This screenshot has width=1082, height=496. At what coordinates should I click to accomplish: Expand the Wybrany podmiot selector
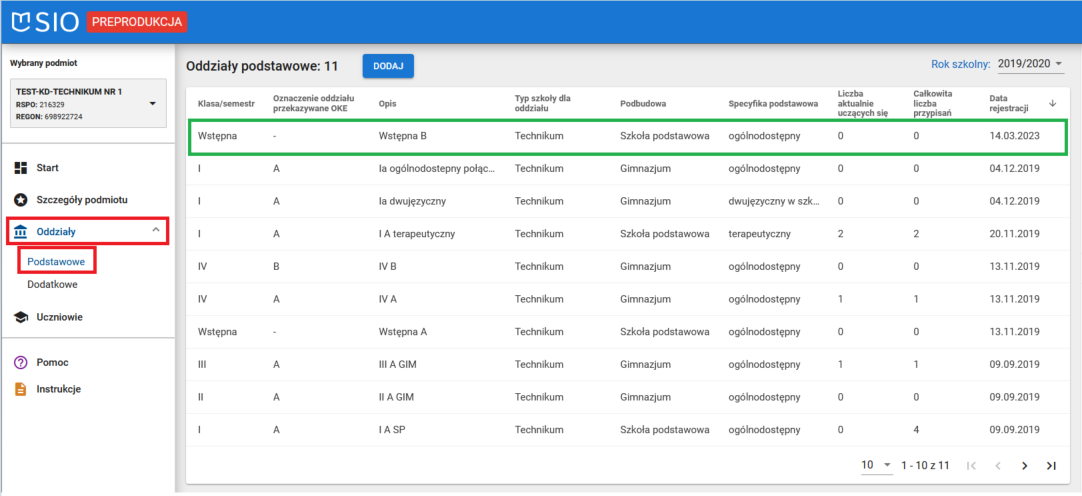point(152,103)
